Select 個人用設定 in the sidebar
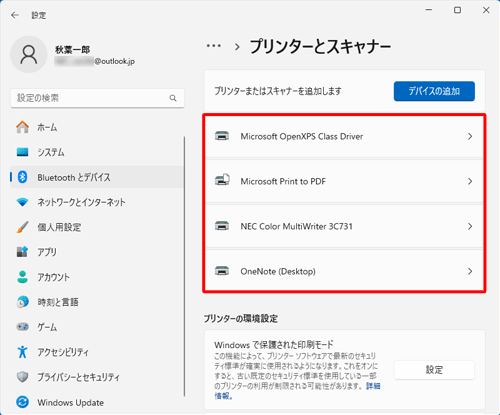 point(97,227)
